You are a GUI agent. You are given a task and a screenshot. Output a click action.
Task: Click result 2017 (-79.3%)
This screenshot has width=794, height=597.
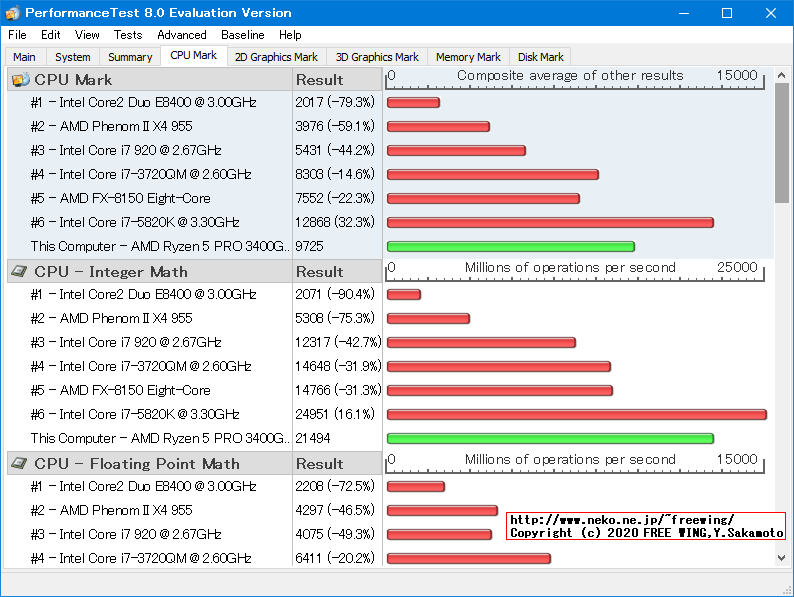[335, 102]
